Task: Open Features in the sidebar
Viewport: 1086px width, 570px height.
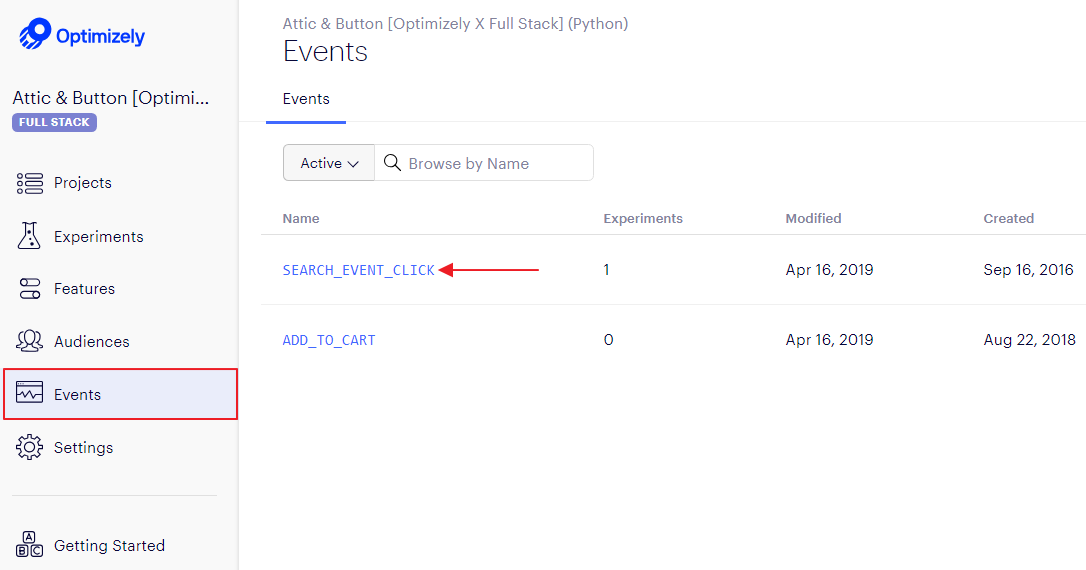Action: point(84,289)
